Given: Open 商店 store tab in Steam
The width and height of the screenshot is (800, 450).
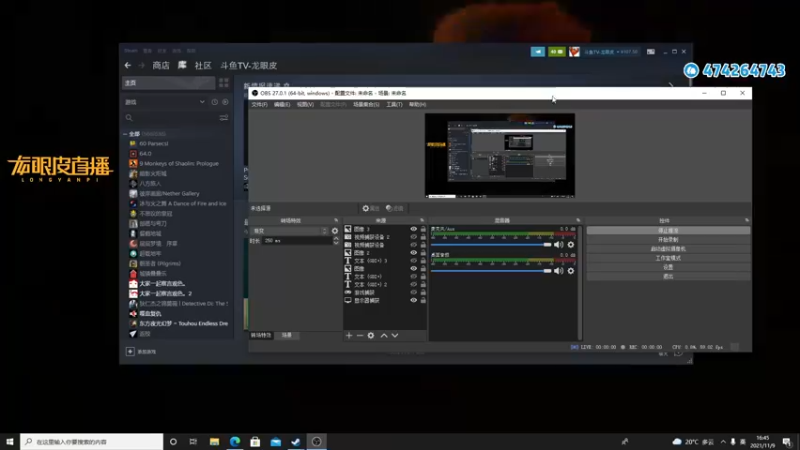Looking at the screenshot, I should (161, 65).
